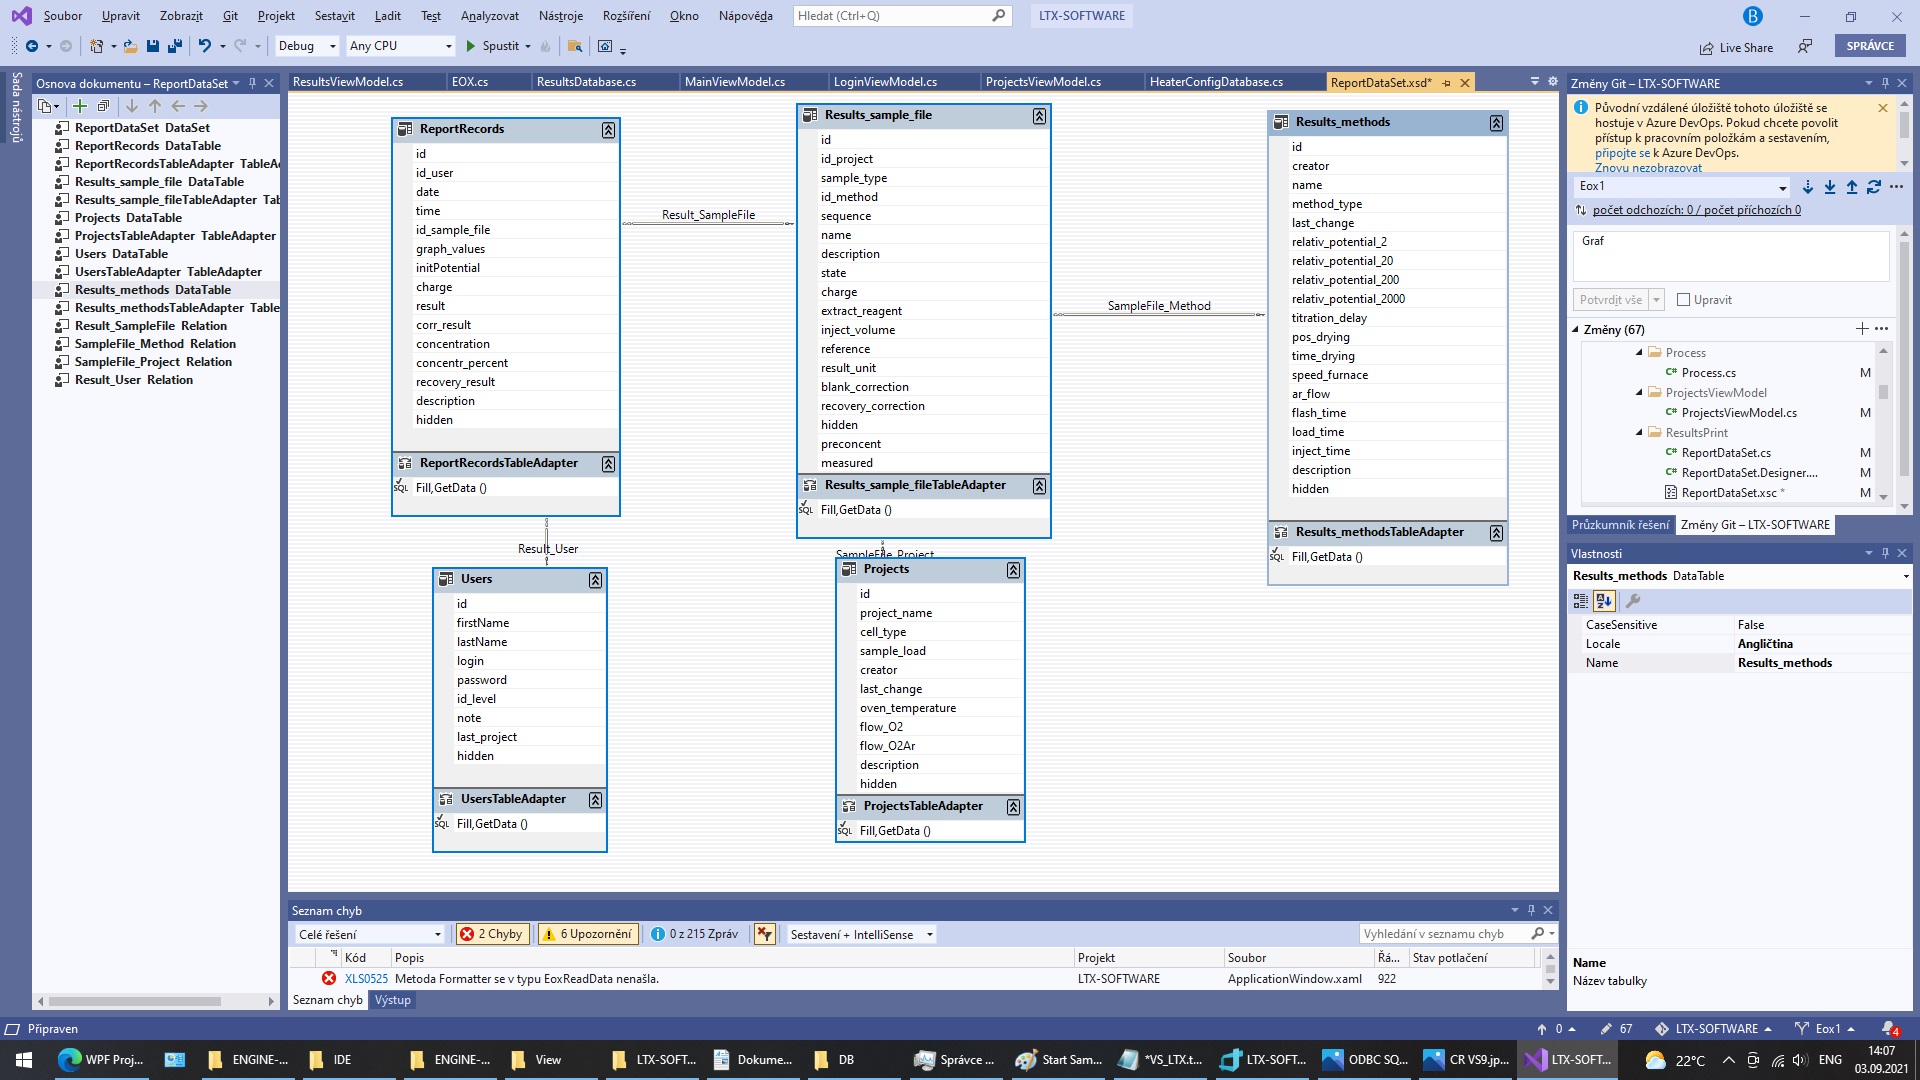
Task: Stage all changes with plus icon
Action: [1862, 329]
